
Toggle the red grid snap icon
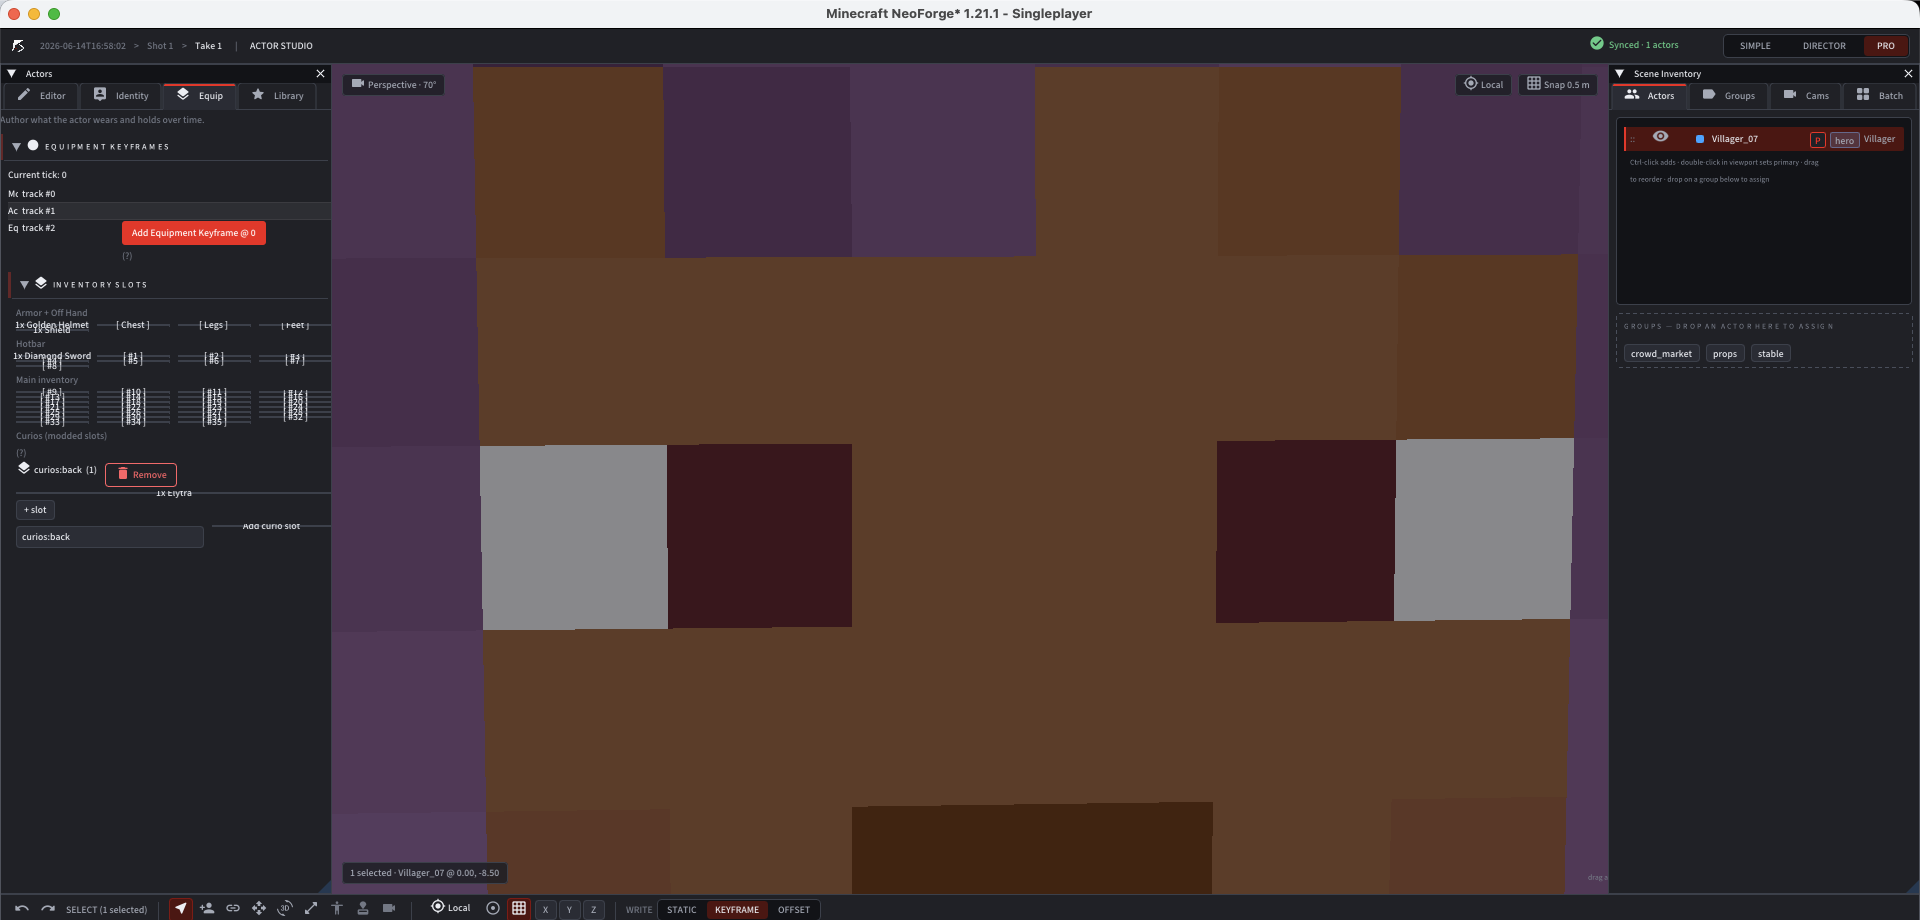(x=519, y=908)
